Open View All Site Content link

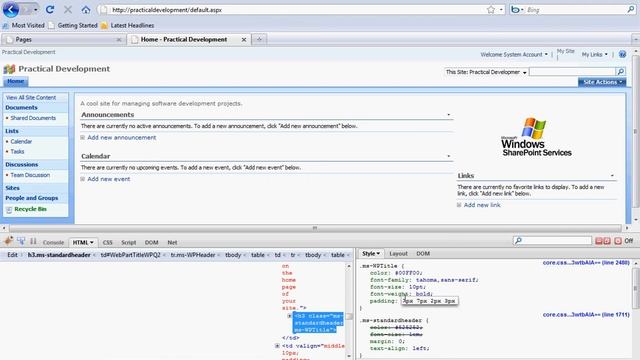coord(31,98)
